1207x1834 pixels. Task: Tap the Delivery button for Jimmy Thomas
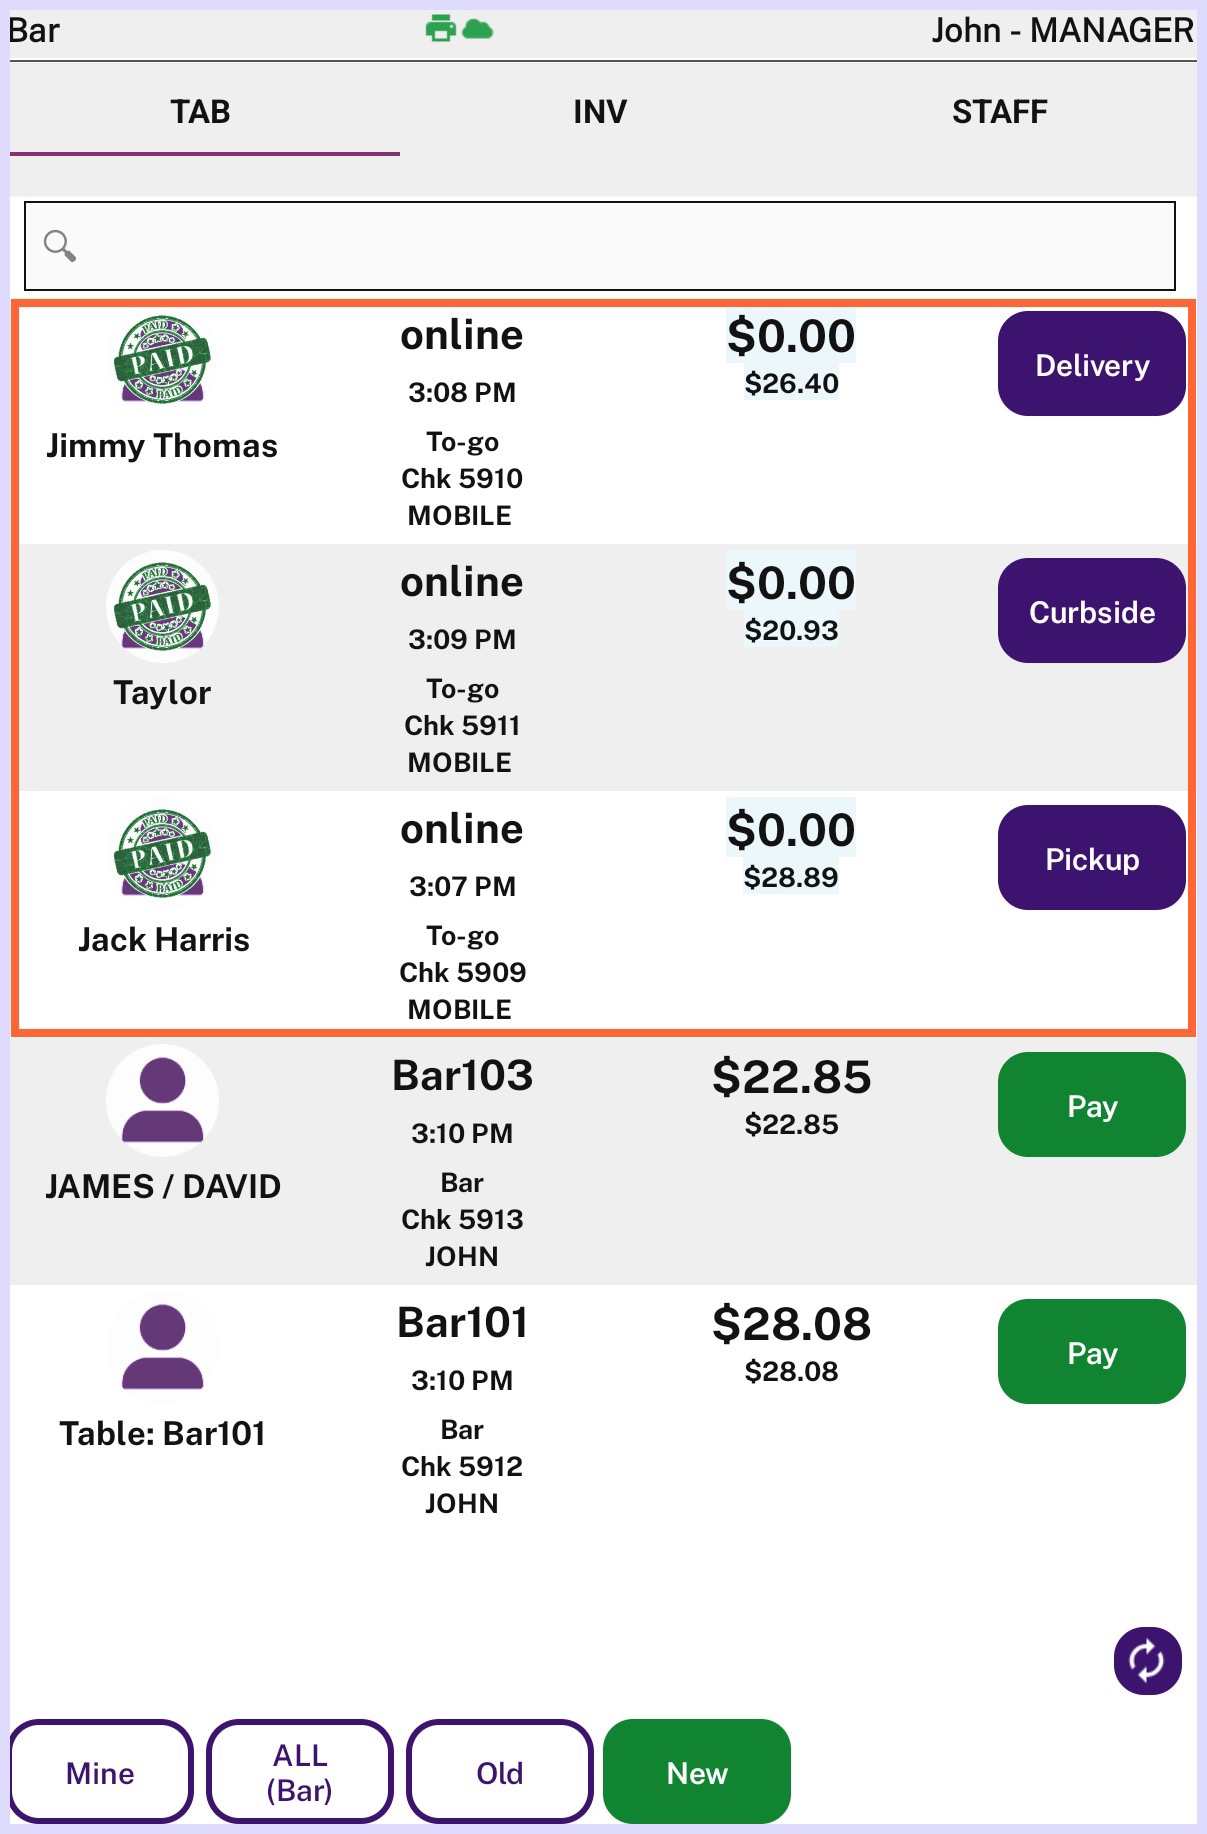tap(1092, 364)
